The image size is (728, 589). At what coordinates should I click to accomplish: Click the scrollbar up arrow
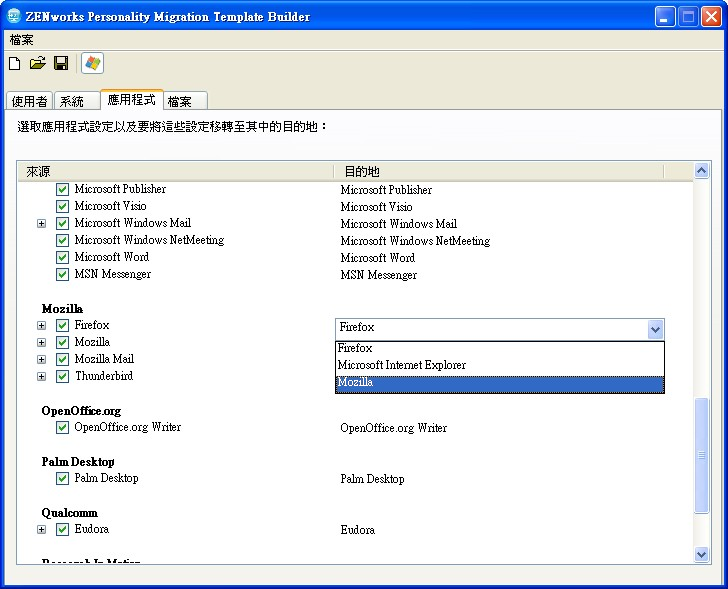click(x=701, y=171)
